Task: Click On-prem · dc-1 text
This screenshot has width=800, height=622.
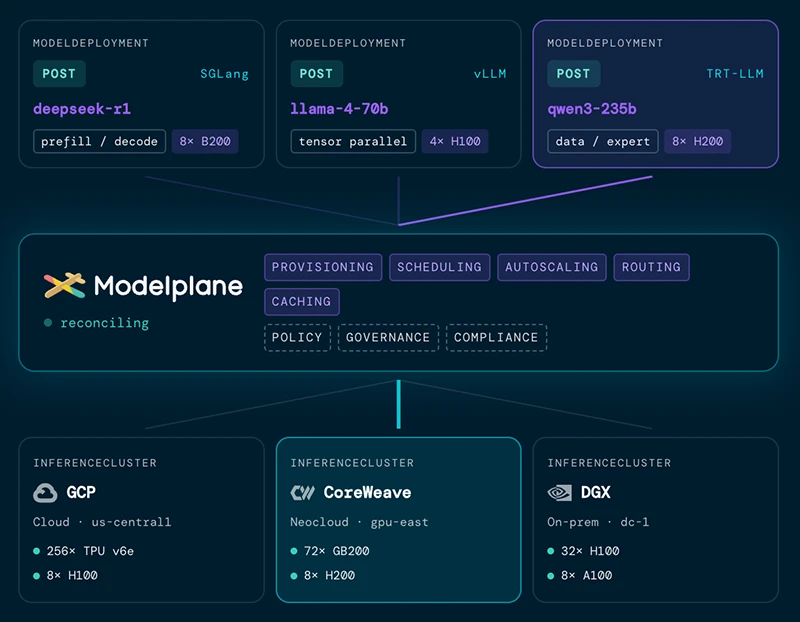Action: coord(598,523)
